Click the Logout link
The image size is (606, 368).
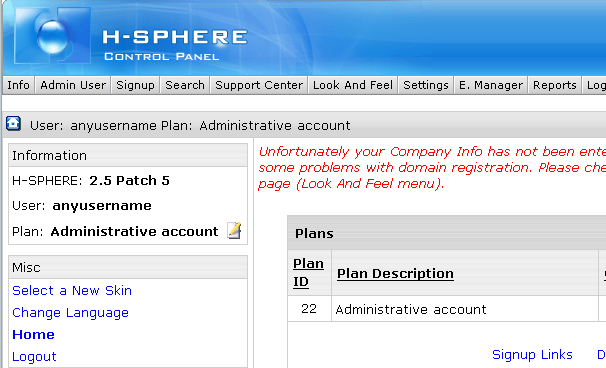tap(34, 357)
